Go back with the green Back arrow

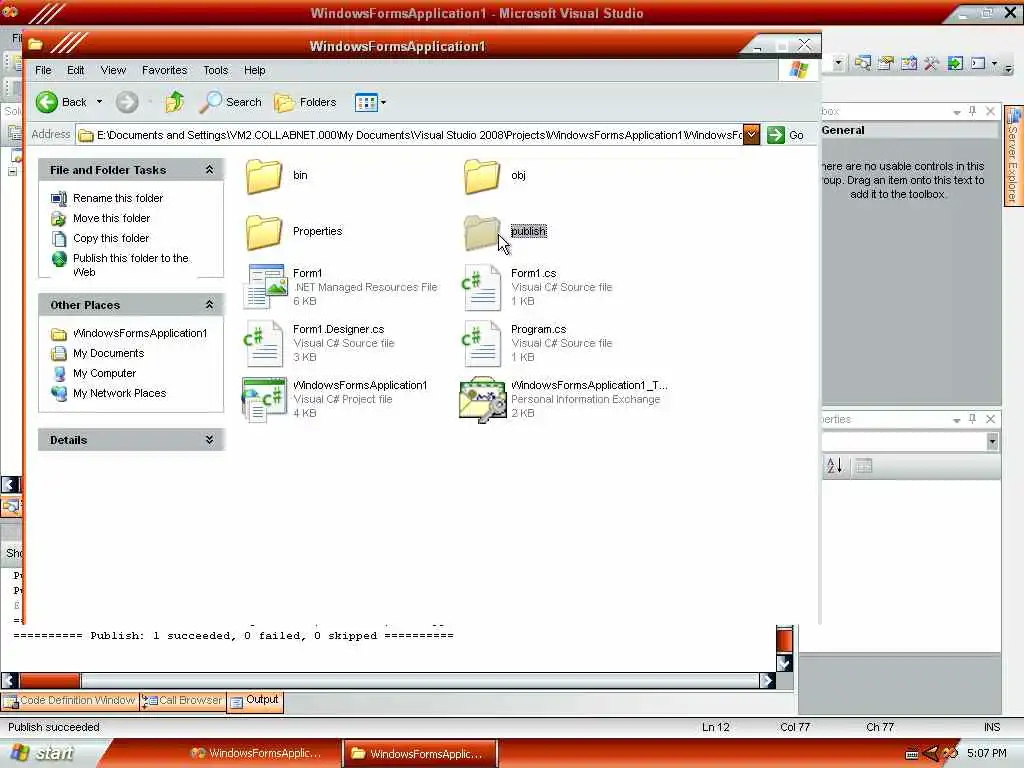click(47, 102)
